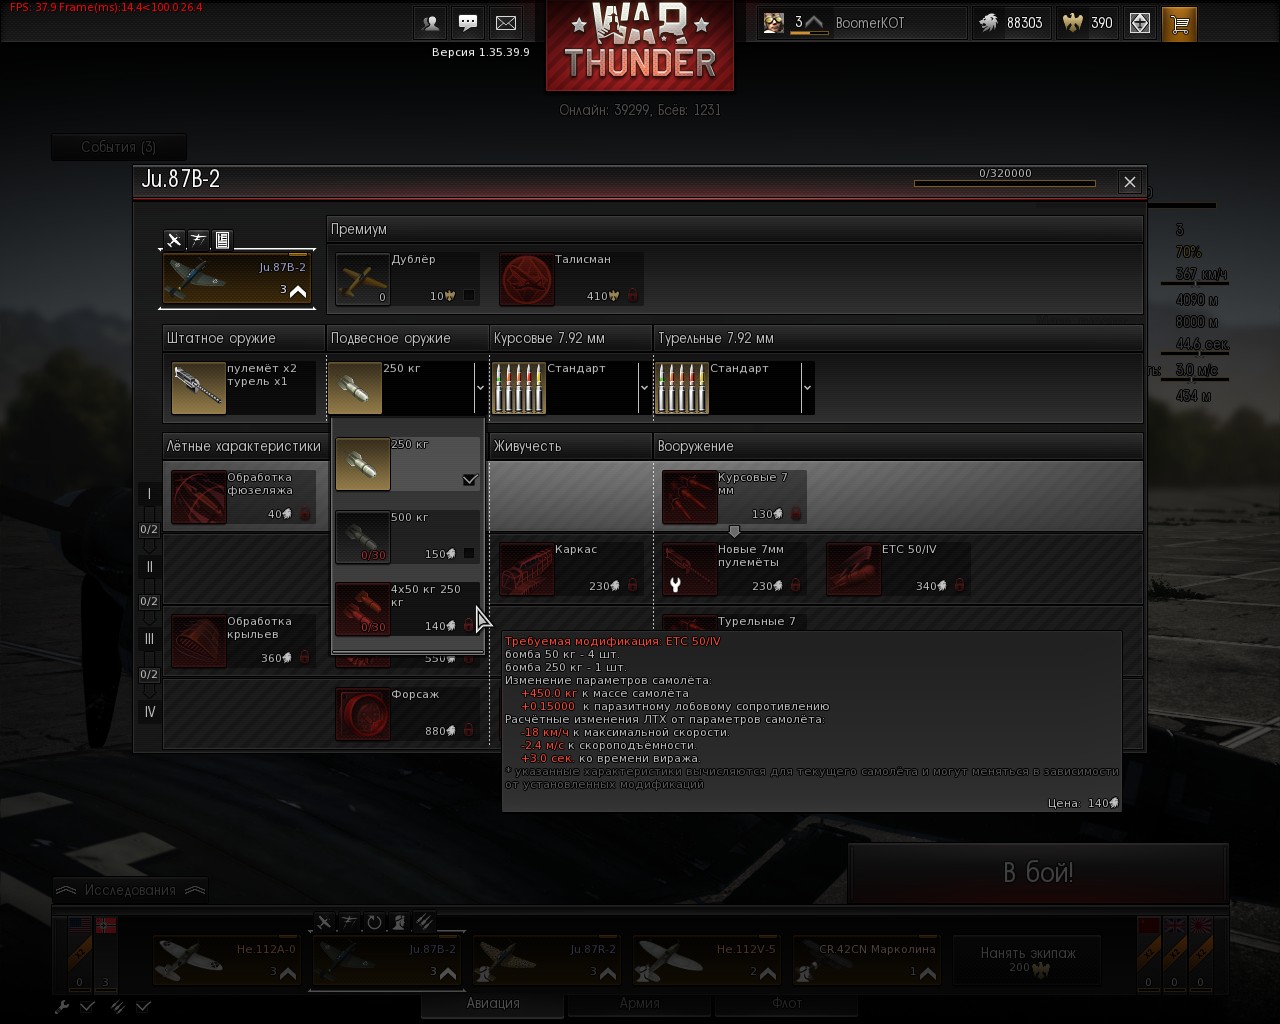Open the mail envelope icon
Viewport: 1280px width, 1024px height.
click(x=506, y=23)
